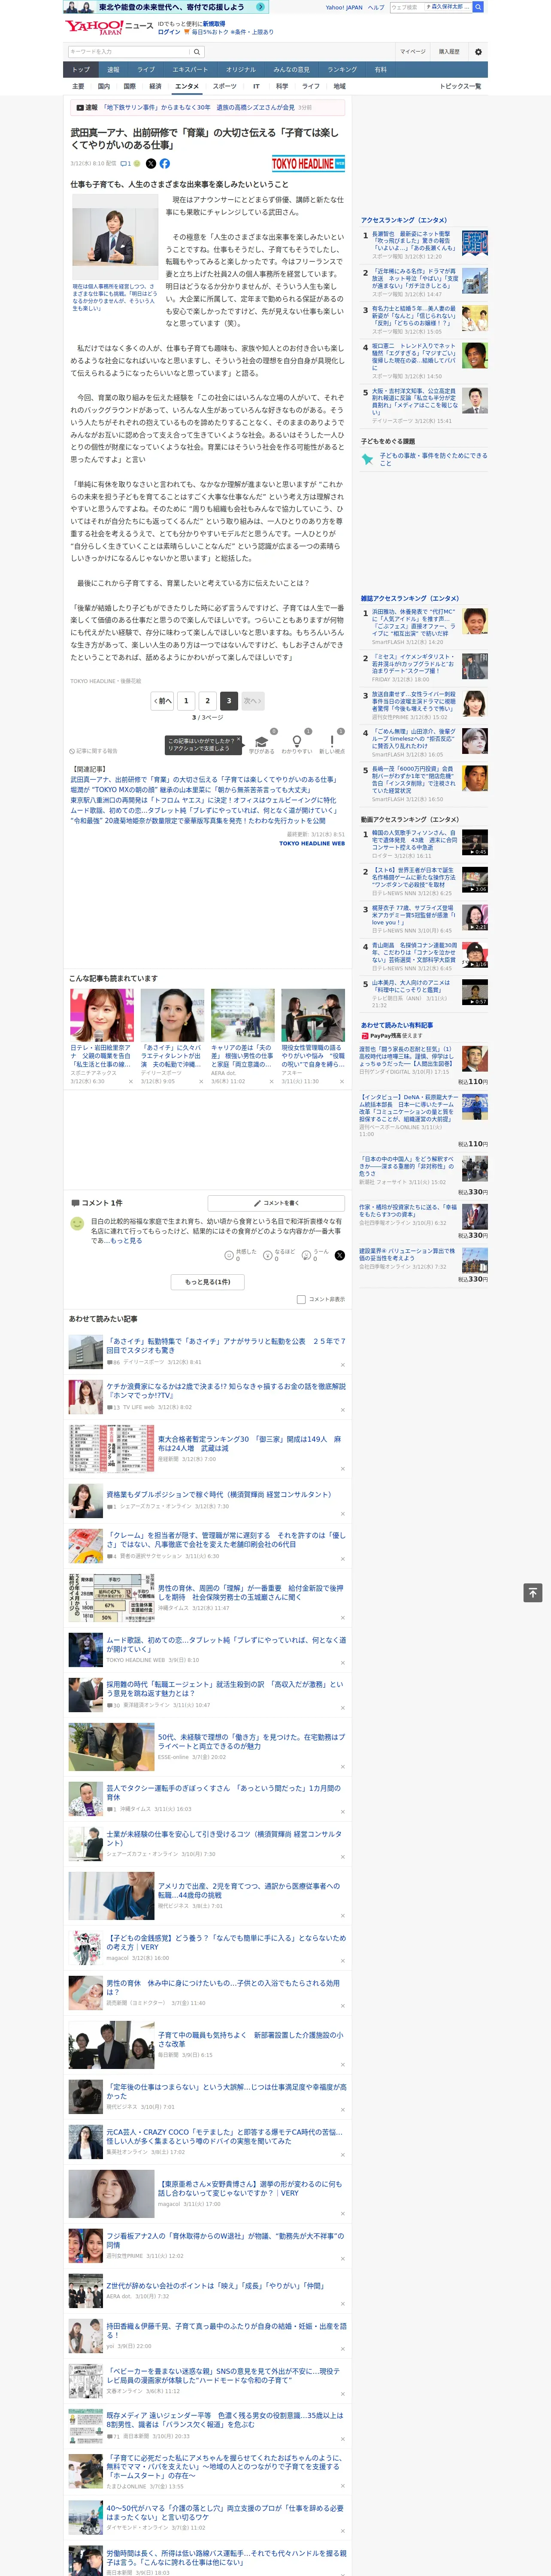Click the web search button at top

point(478,7)
